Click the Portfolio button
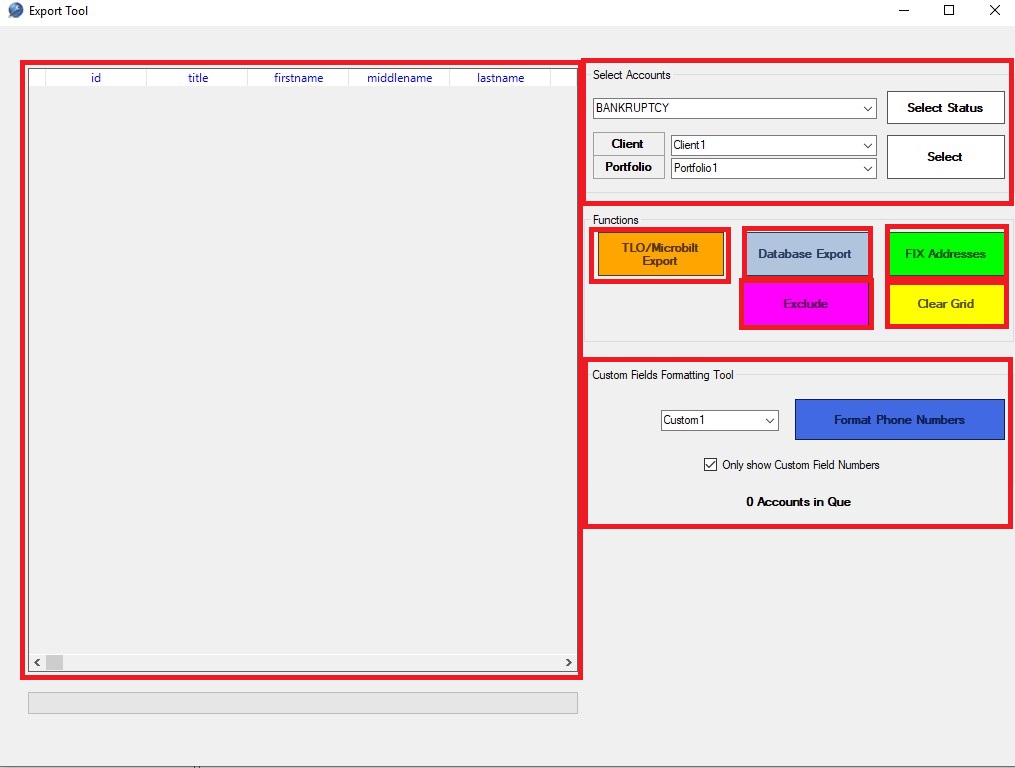1015x768 pixels. point(628,167)
